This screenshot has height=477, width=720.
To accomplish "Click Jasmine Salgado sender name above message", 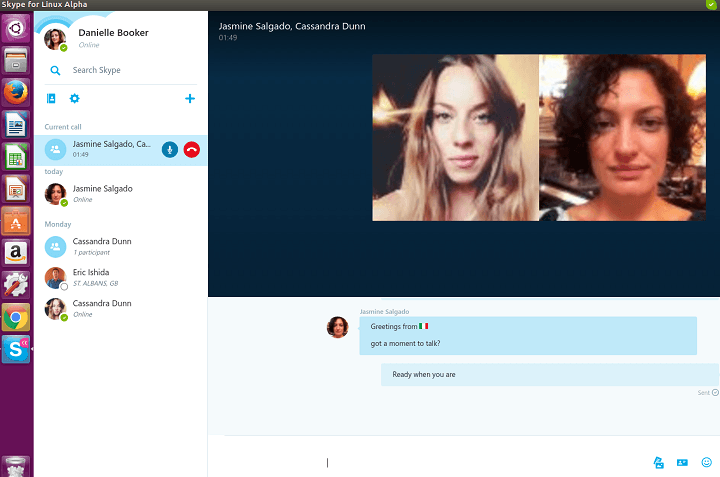I will [384, 311].
